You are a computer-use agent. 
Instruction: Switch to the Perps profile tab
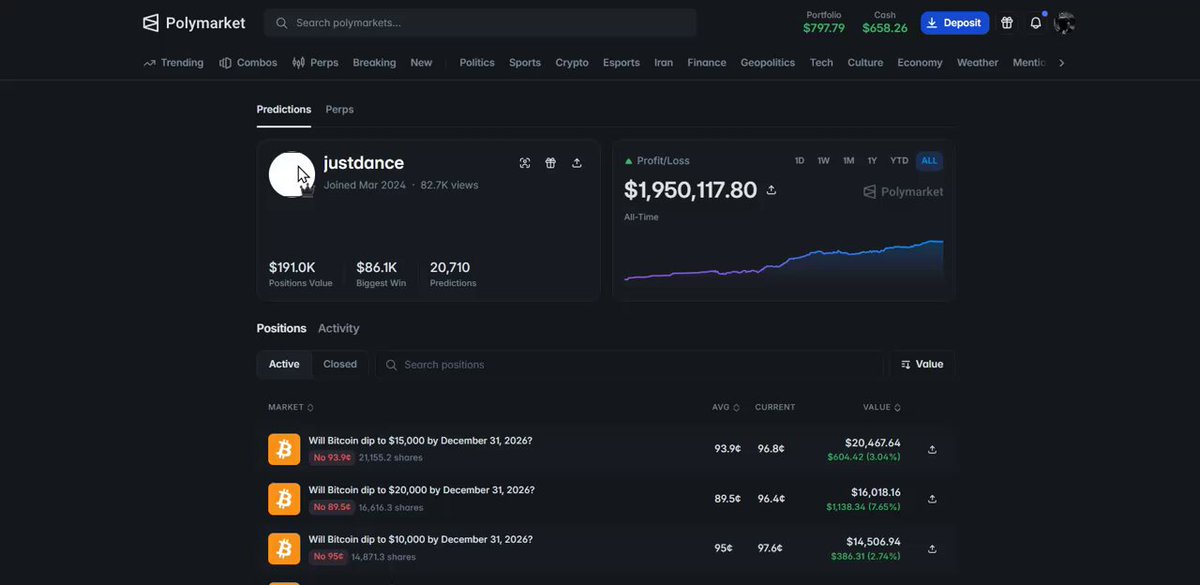(340, 109)
